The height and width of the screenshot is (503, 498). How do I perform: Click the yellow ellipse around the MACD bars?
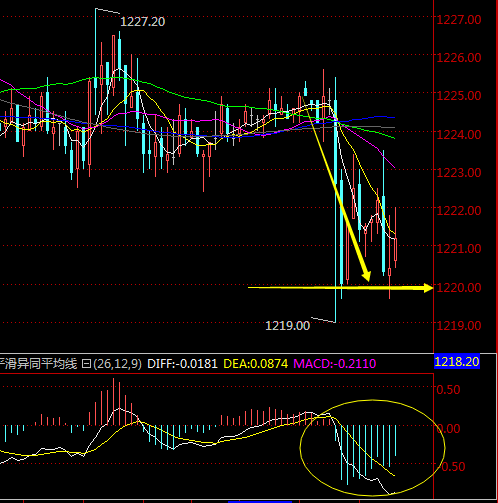tap(372, 447)
